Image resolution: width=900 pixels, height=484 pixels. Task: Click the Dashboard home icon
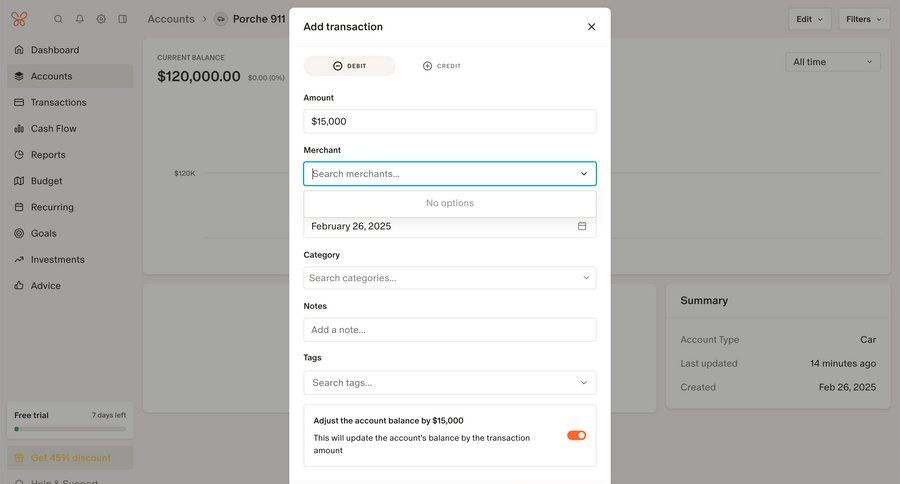(x=19, y=50)
